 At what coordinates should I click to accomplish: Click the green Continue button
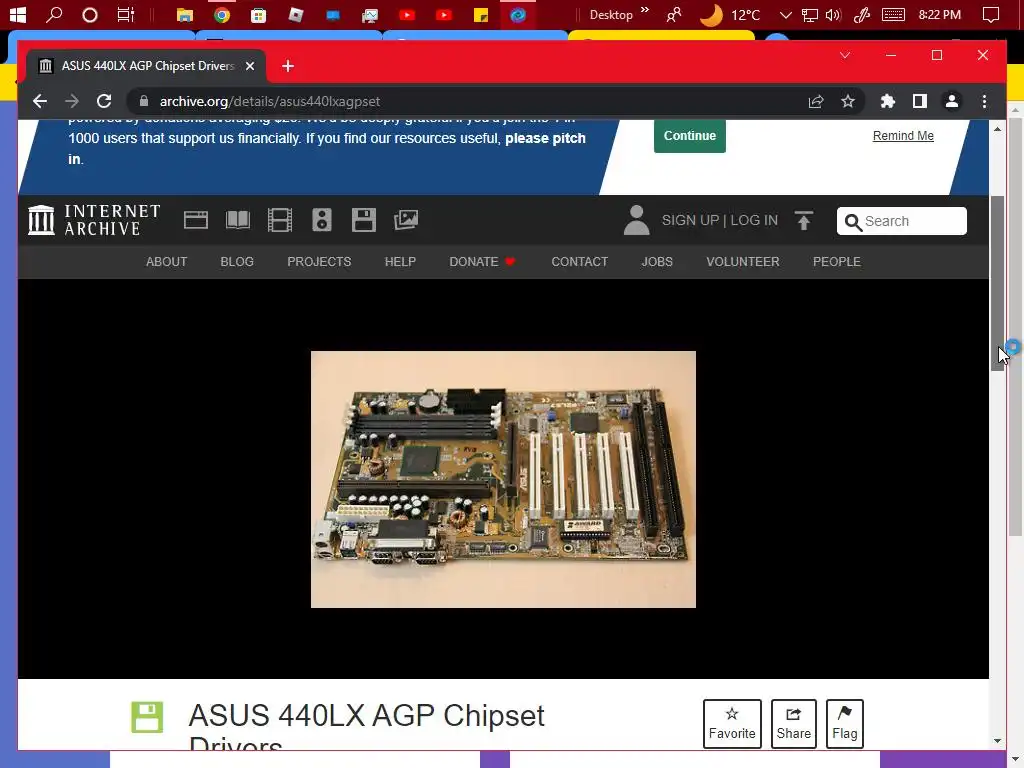pos(690,136)
